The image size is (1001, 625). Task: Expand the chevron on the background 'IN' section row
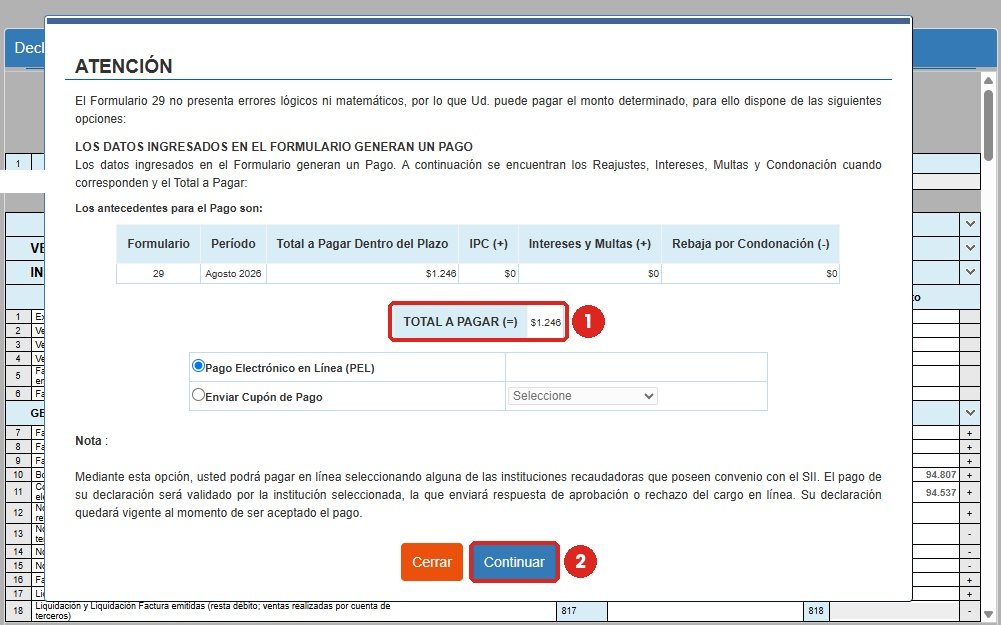click(x=970, y=272)
